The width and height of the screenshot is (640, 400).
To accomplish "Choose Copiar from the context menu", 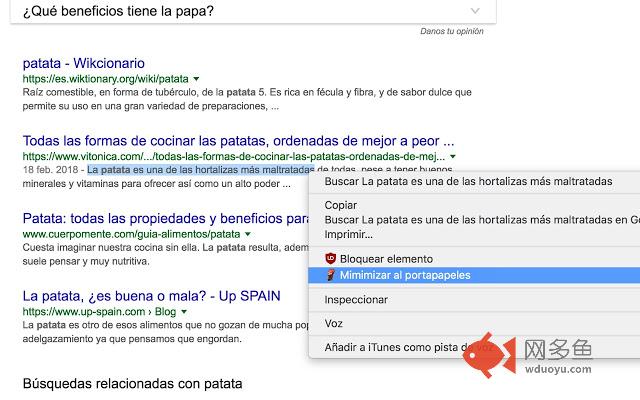I will (x=474, y=205).
